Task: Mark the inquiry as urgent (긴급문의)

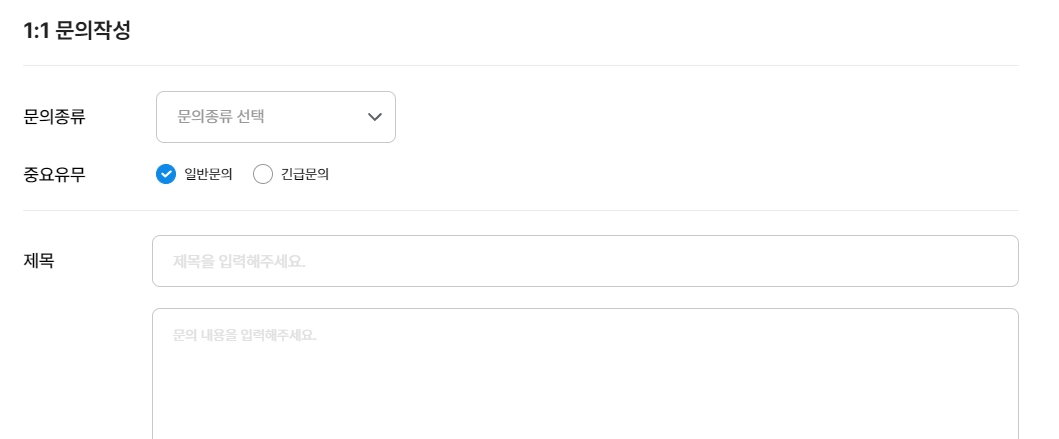Action: (263, 174)
